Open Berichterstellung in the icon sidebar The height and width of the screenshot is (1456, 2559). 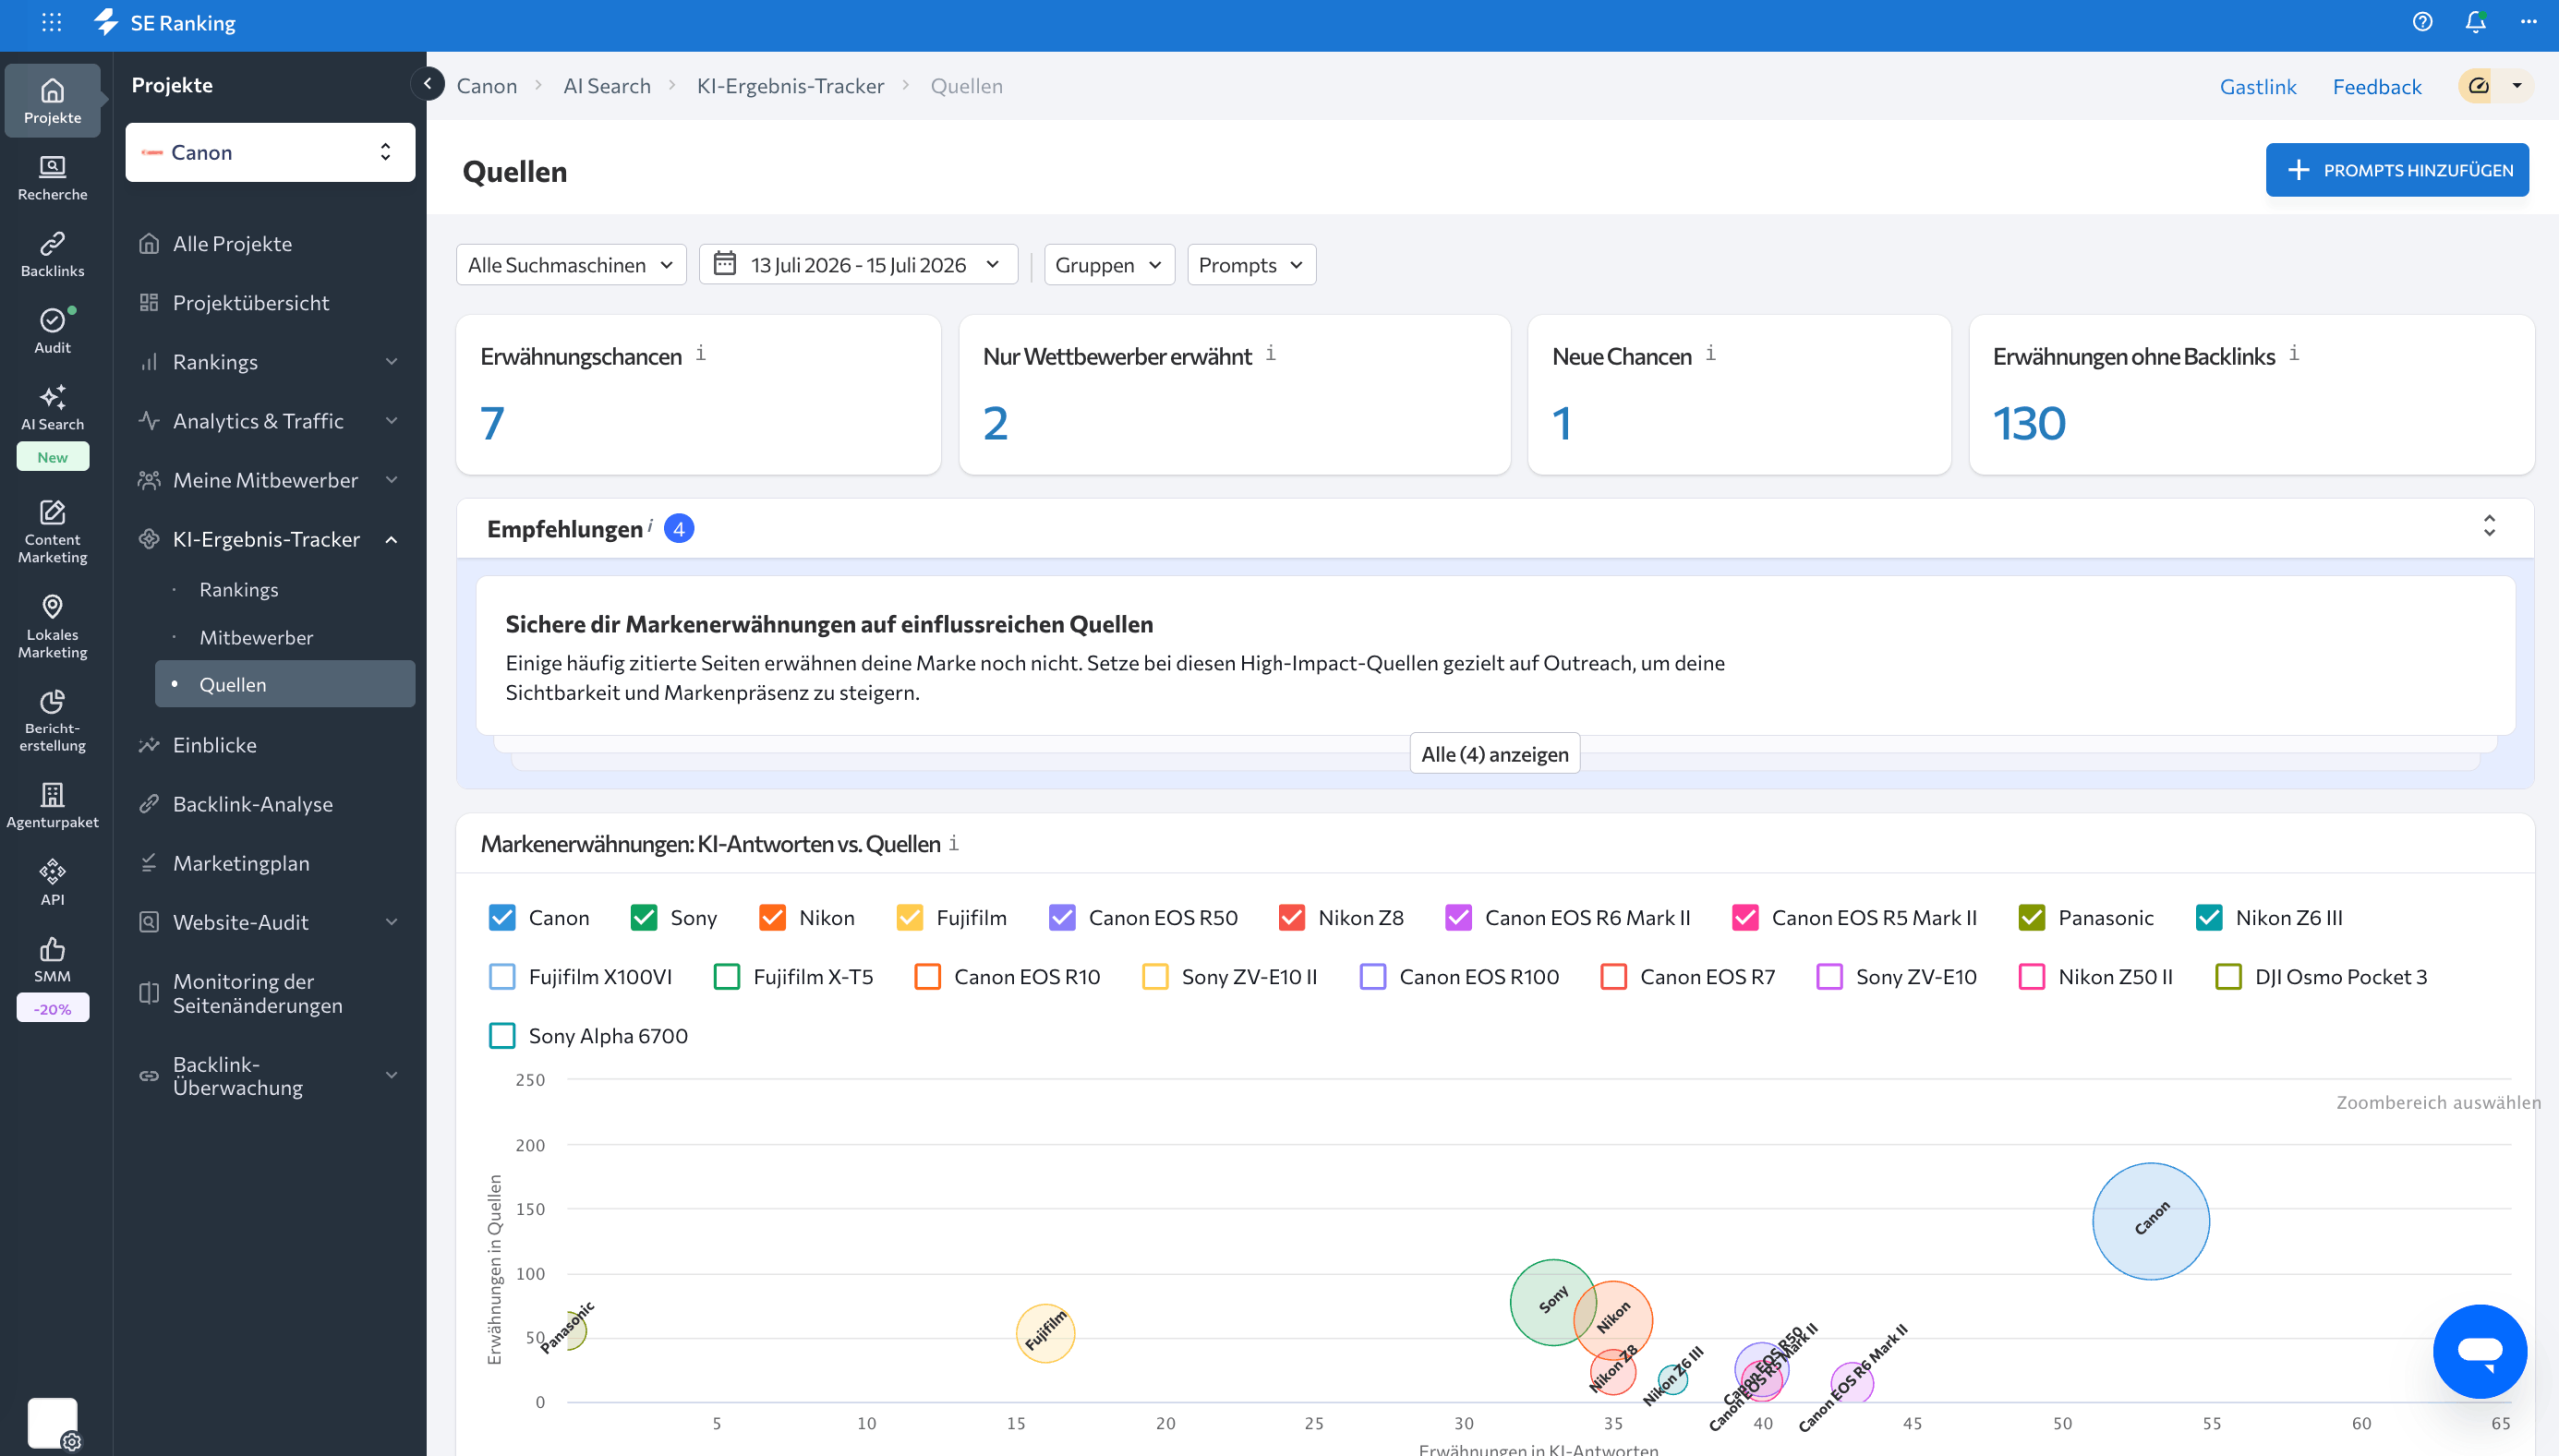[x=52, y=720]
